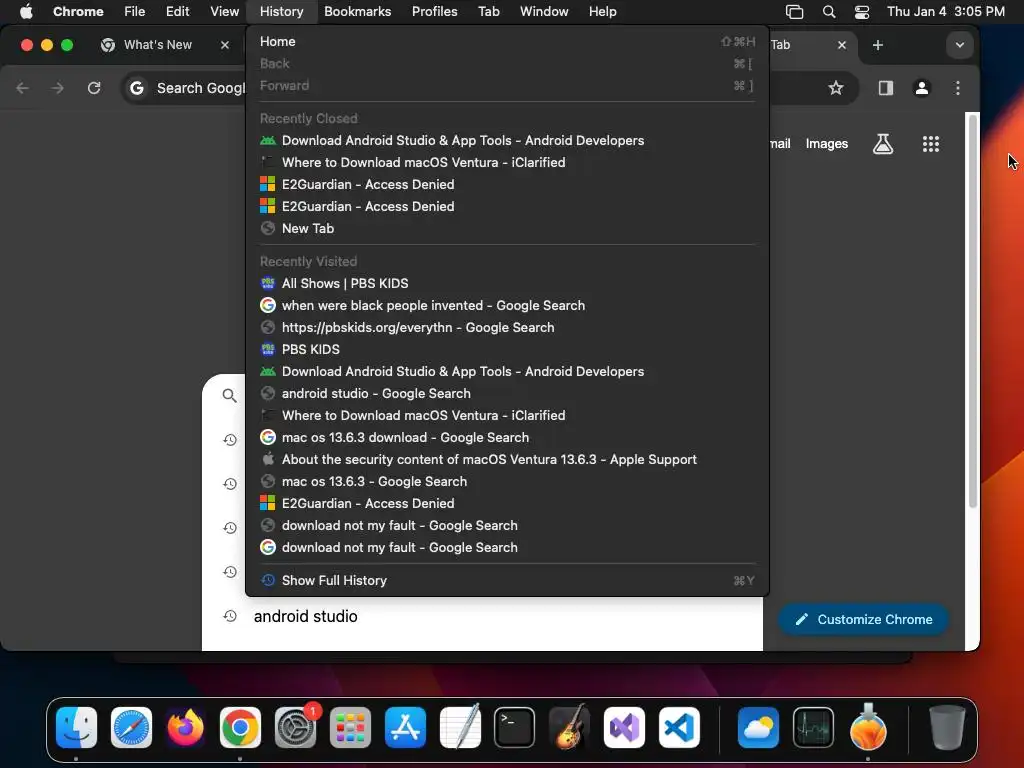Open Launchpad from the Dock

(350, 727)
